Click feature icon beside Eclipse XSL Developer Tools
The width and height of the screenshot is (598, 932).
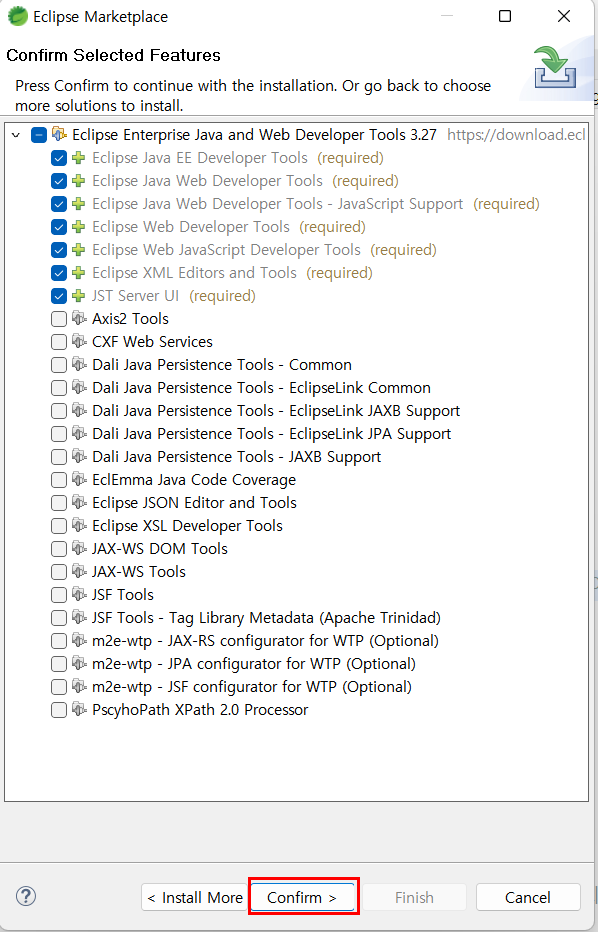click(79, 525)
